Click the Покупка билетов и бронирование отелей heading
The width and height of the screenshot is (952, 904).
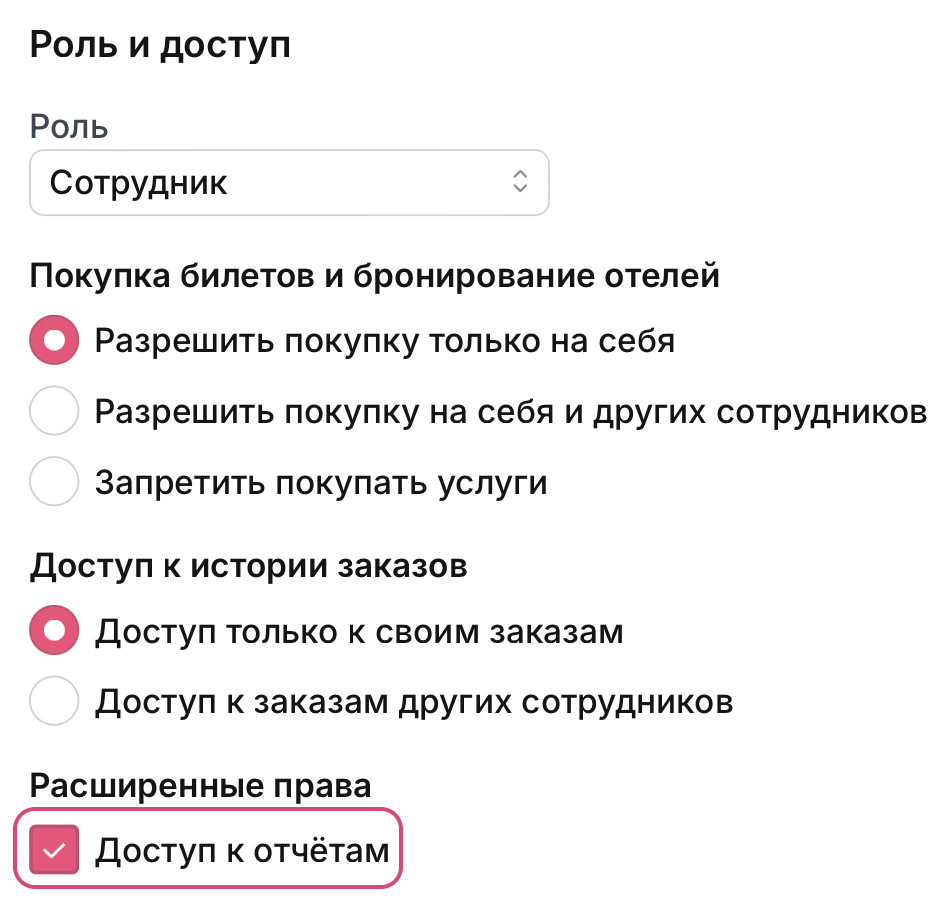(375, 275)
